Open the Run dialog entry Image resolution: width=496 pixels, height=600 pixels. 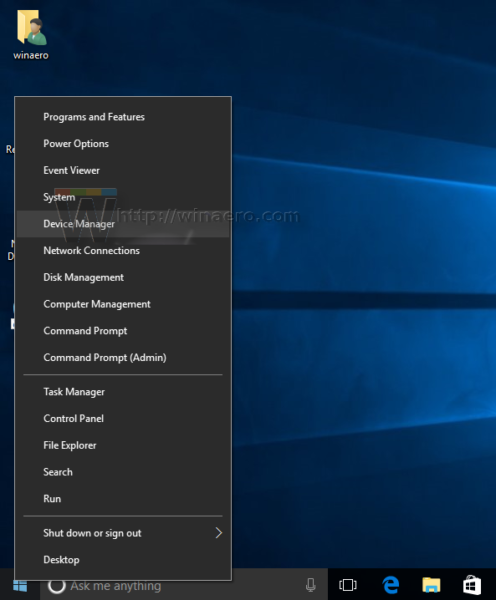pyautogui.click(x=123, y=499)
